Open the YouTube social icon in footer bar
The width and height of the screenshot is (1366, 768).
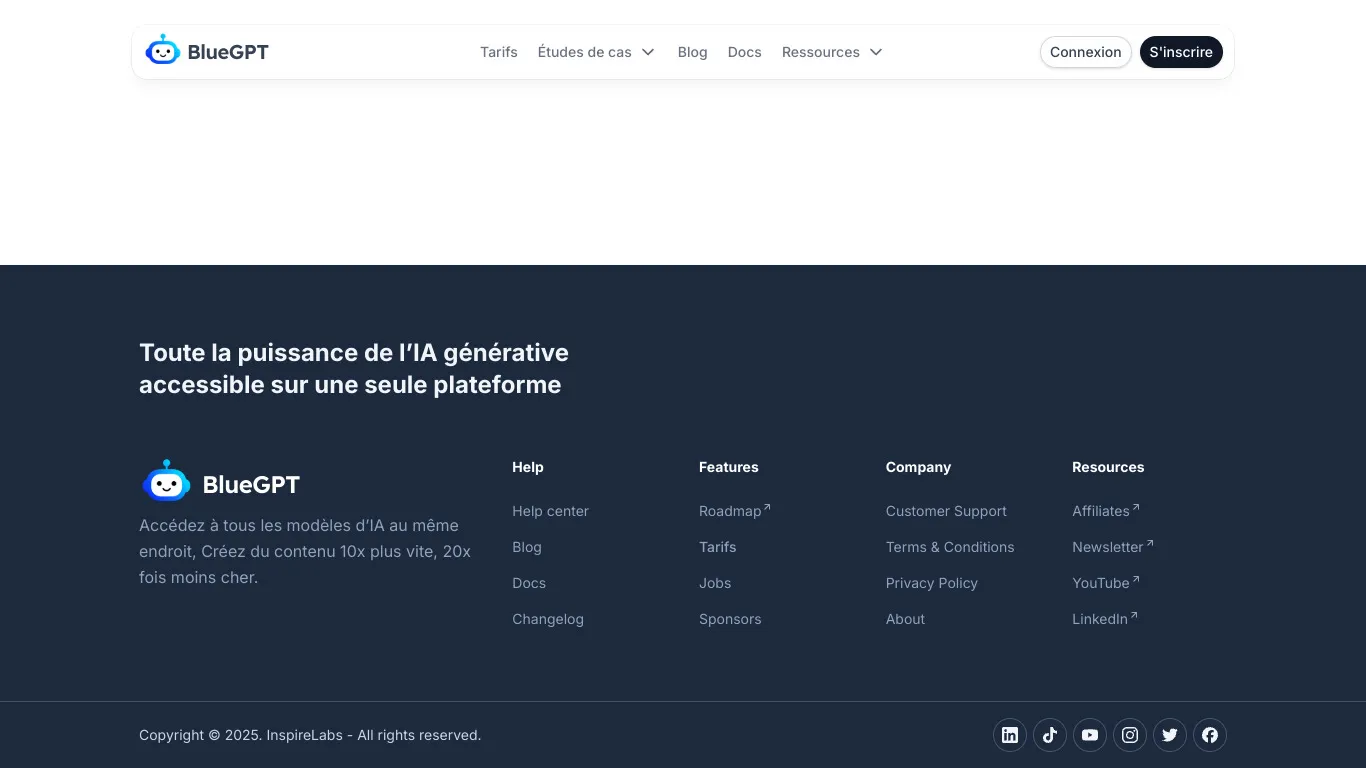click(x=1090, y=735)
